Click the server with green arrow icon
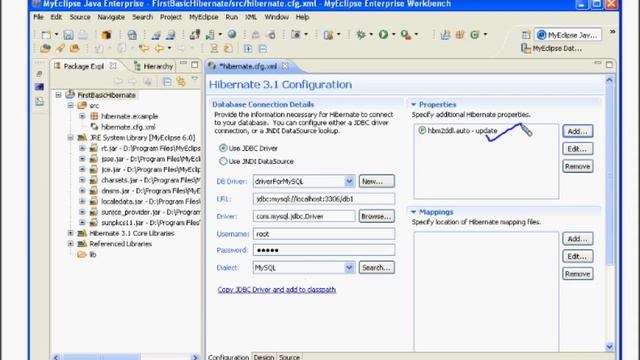Image resolution: width=640 pixels, height=360 pixels. pos(211,35)
